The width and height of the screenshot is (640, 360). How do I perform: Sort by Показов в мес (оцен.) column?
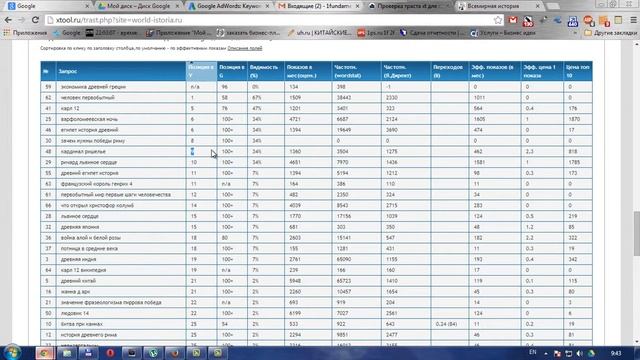pyautogui.click(x=308, y=71)
